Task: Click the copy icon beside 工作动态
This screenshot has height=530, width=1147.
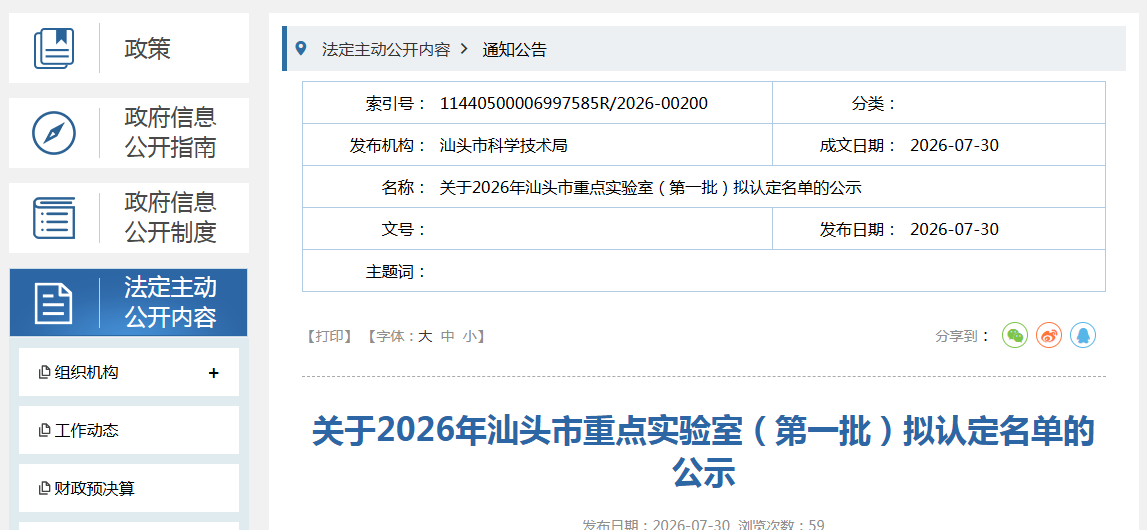Action: (44, 431)
